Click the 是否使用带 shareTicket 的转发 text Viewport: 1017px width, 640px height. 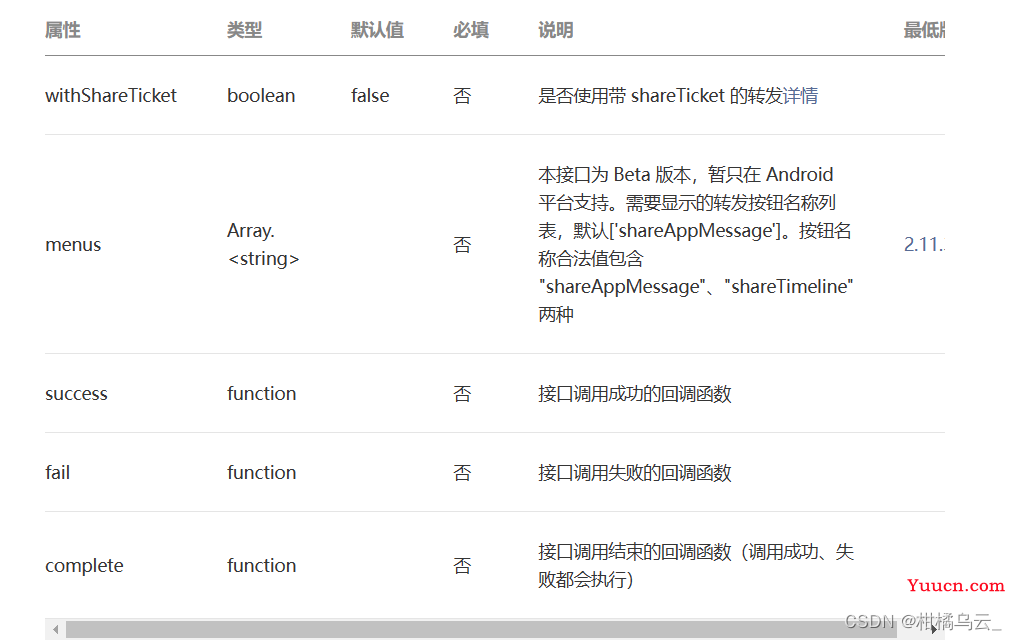[x=660, y=96]
